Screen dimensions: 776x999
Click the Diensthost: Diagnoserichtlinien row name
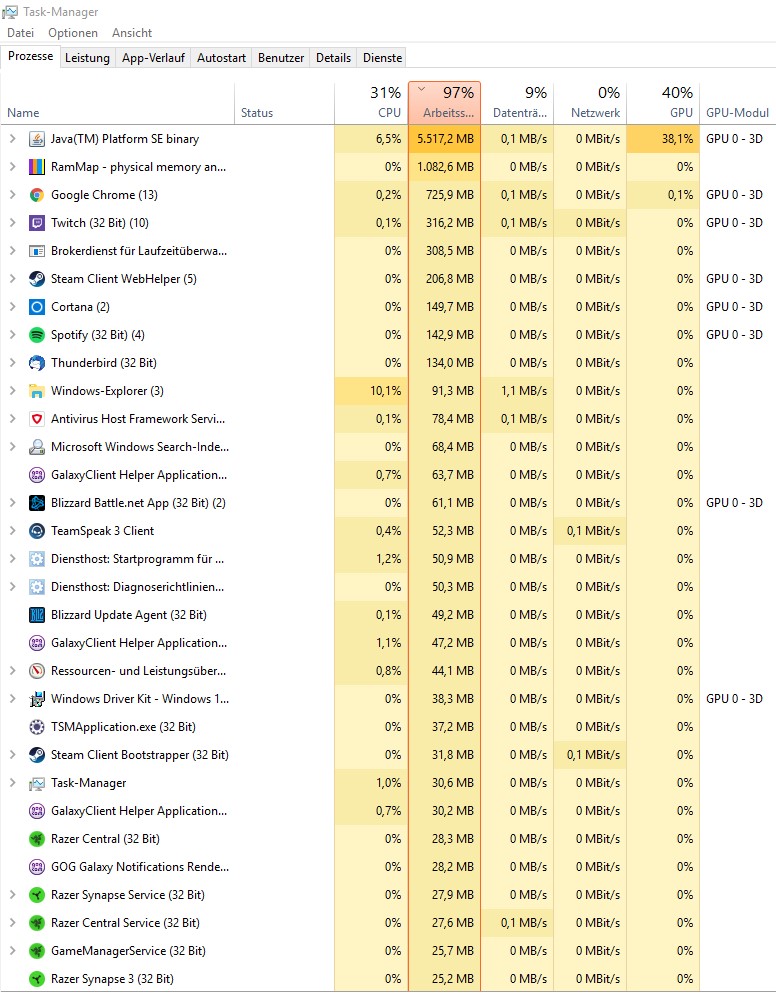138,587
